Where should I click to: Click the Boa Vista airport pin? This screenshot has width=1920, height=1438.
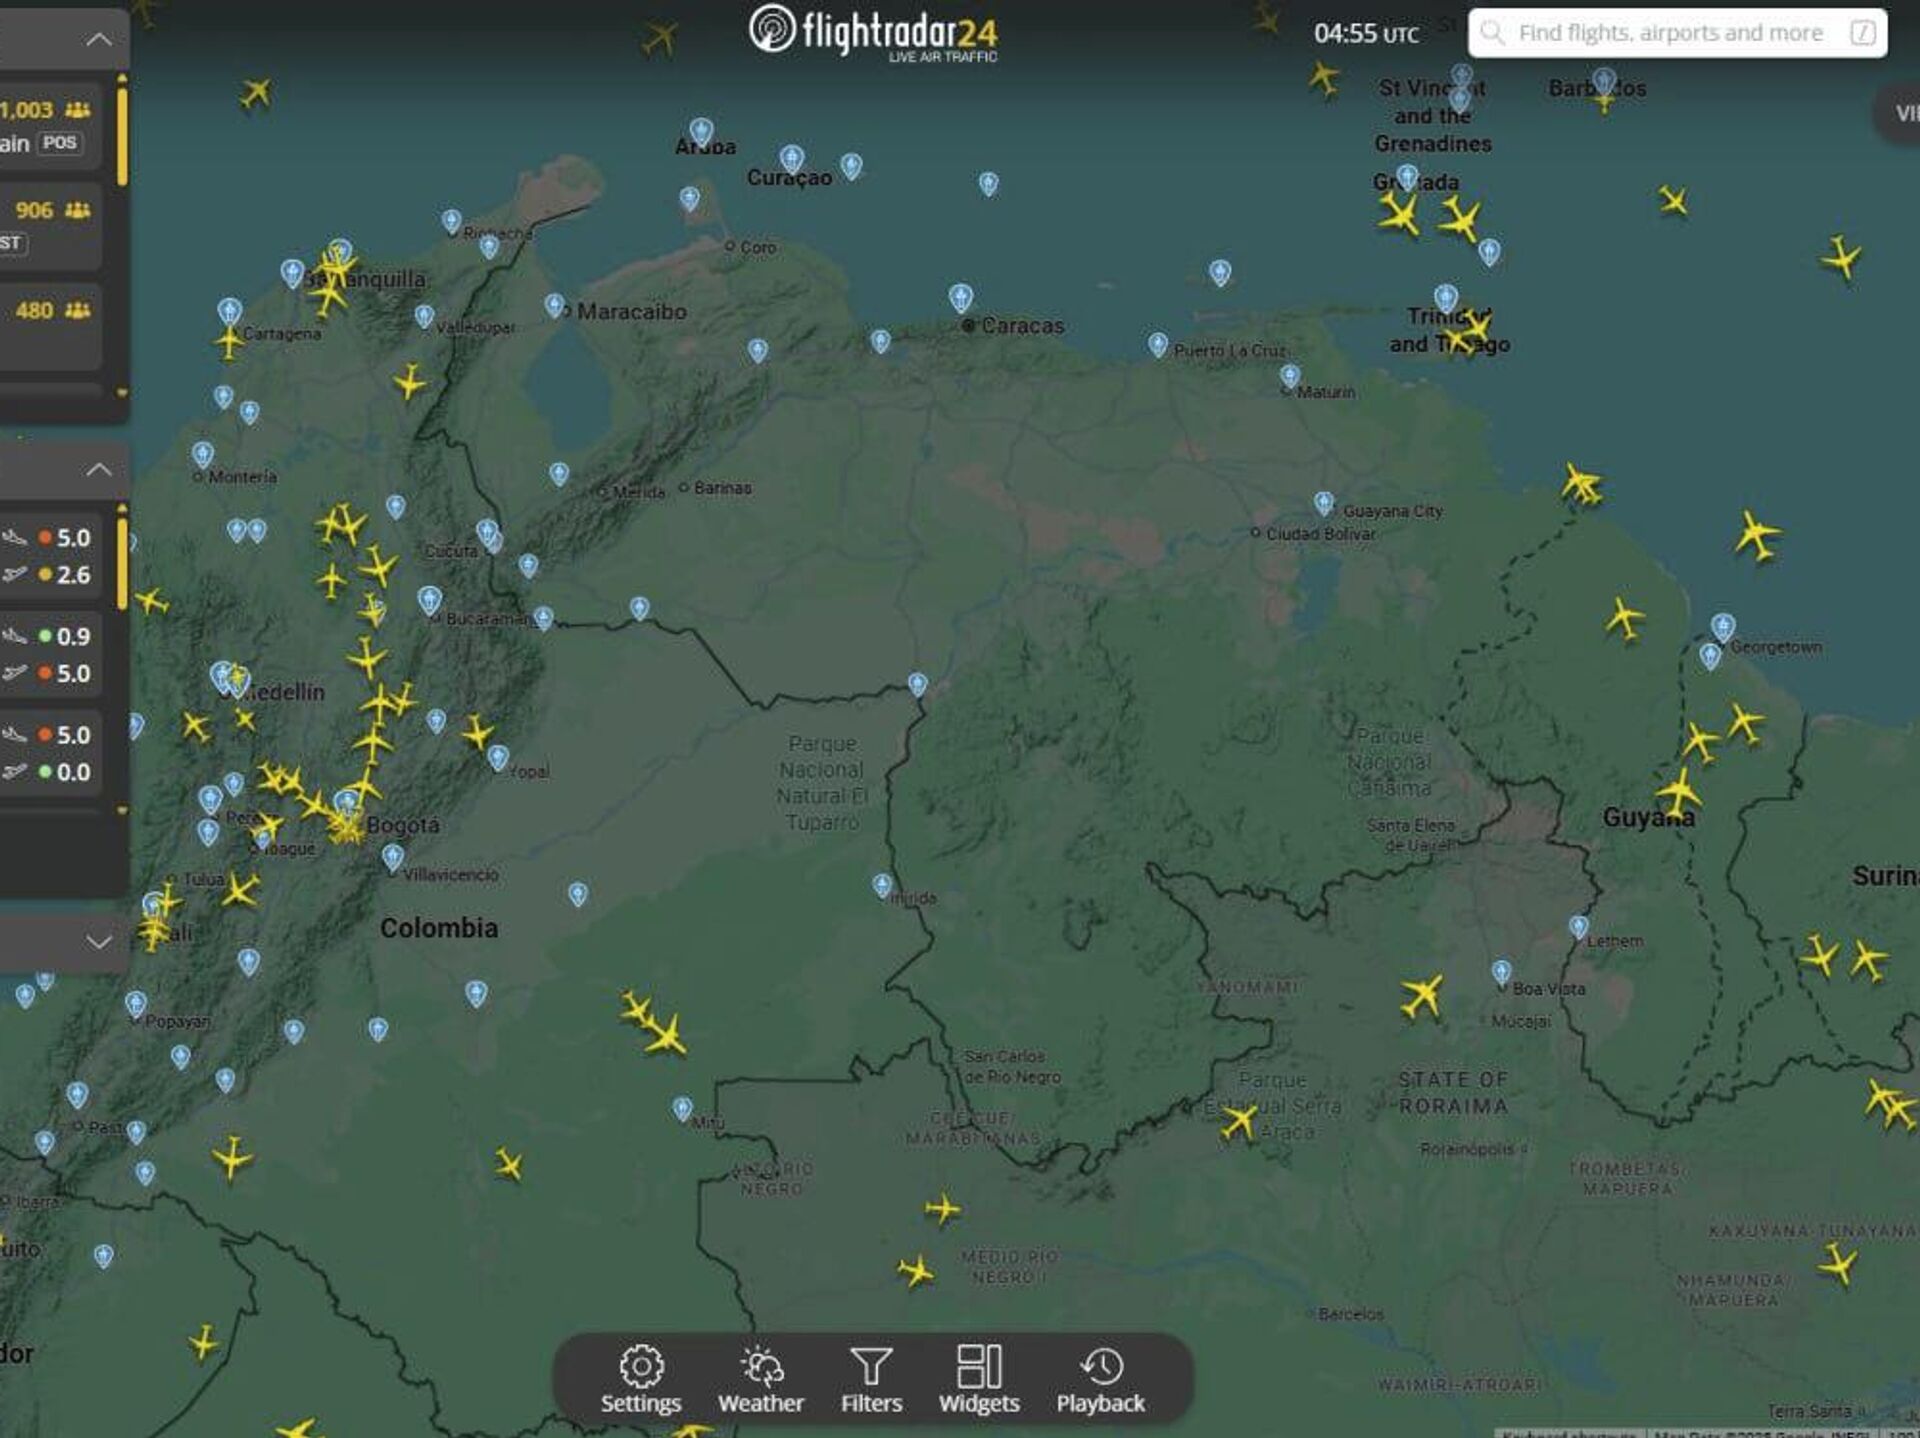[1501, 971]
